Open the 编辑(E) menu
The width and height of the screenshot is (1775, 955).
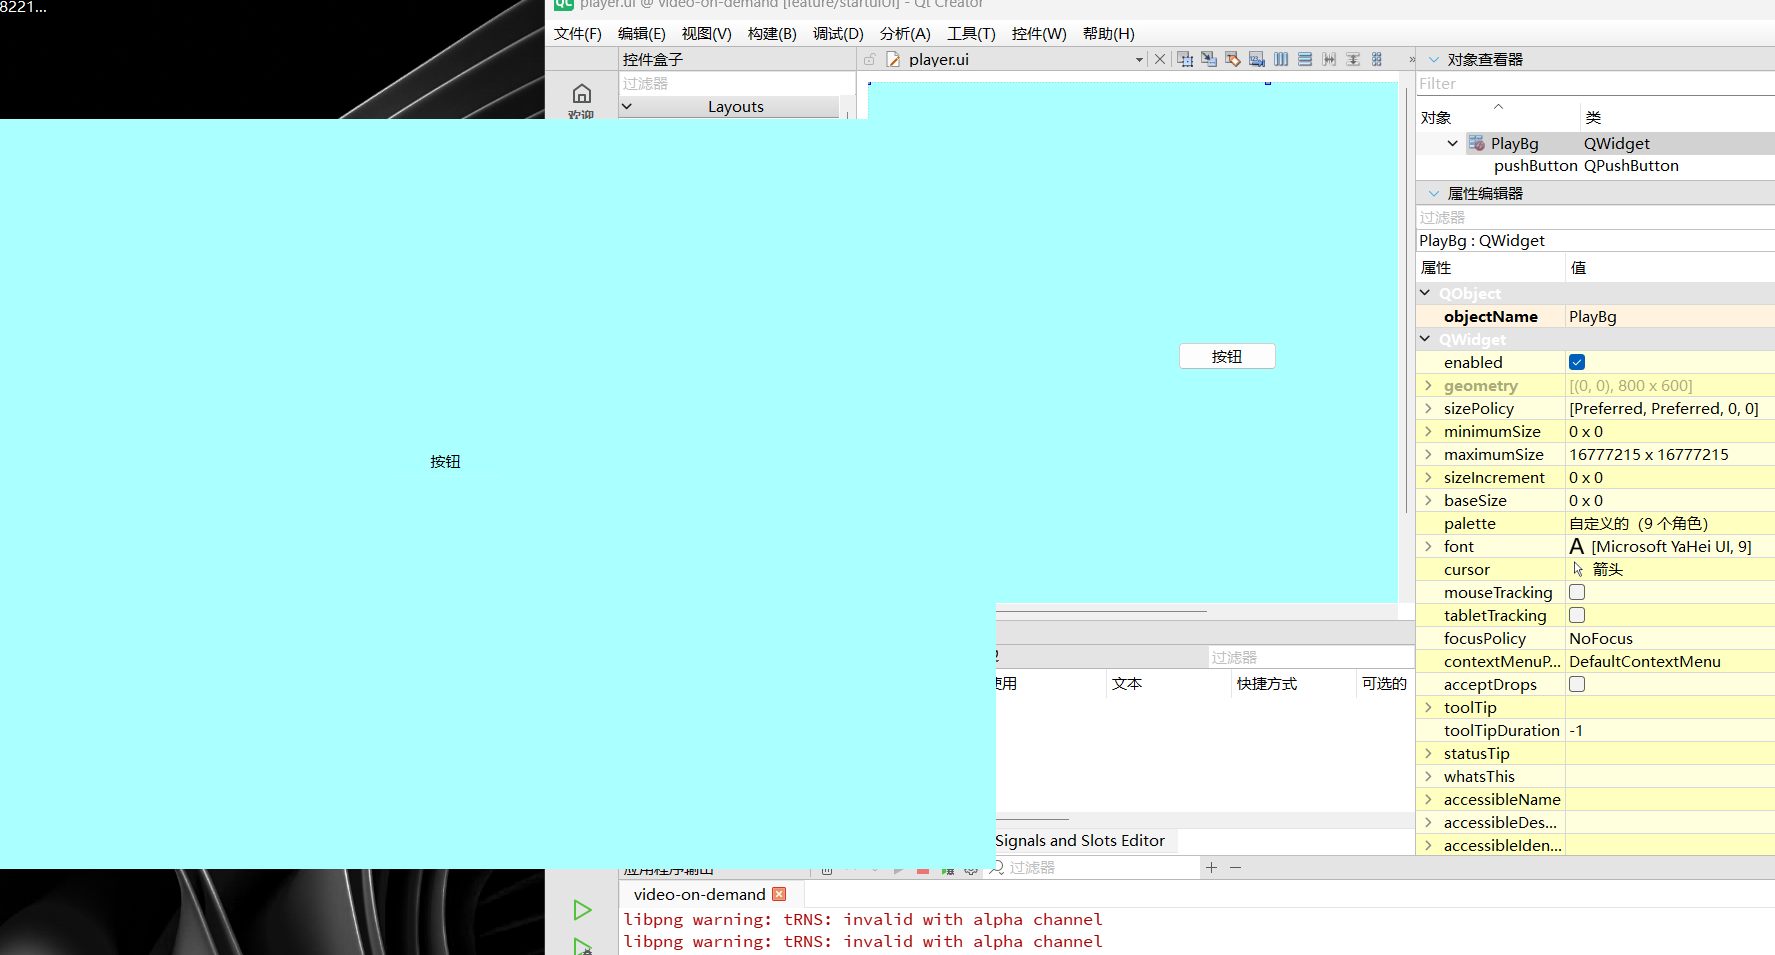[x=642, y=33]
